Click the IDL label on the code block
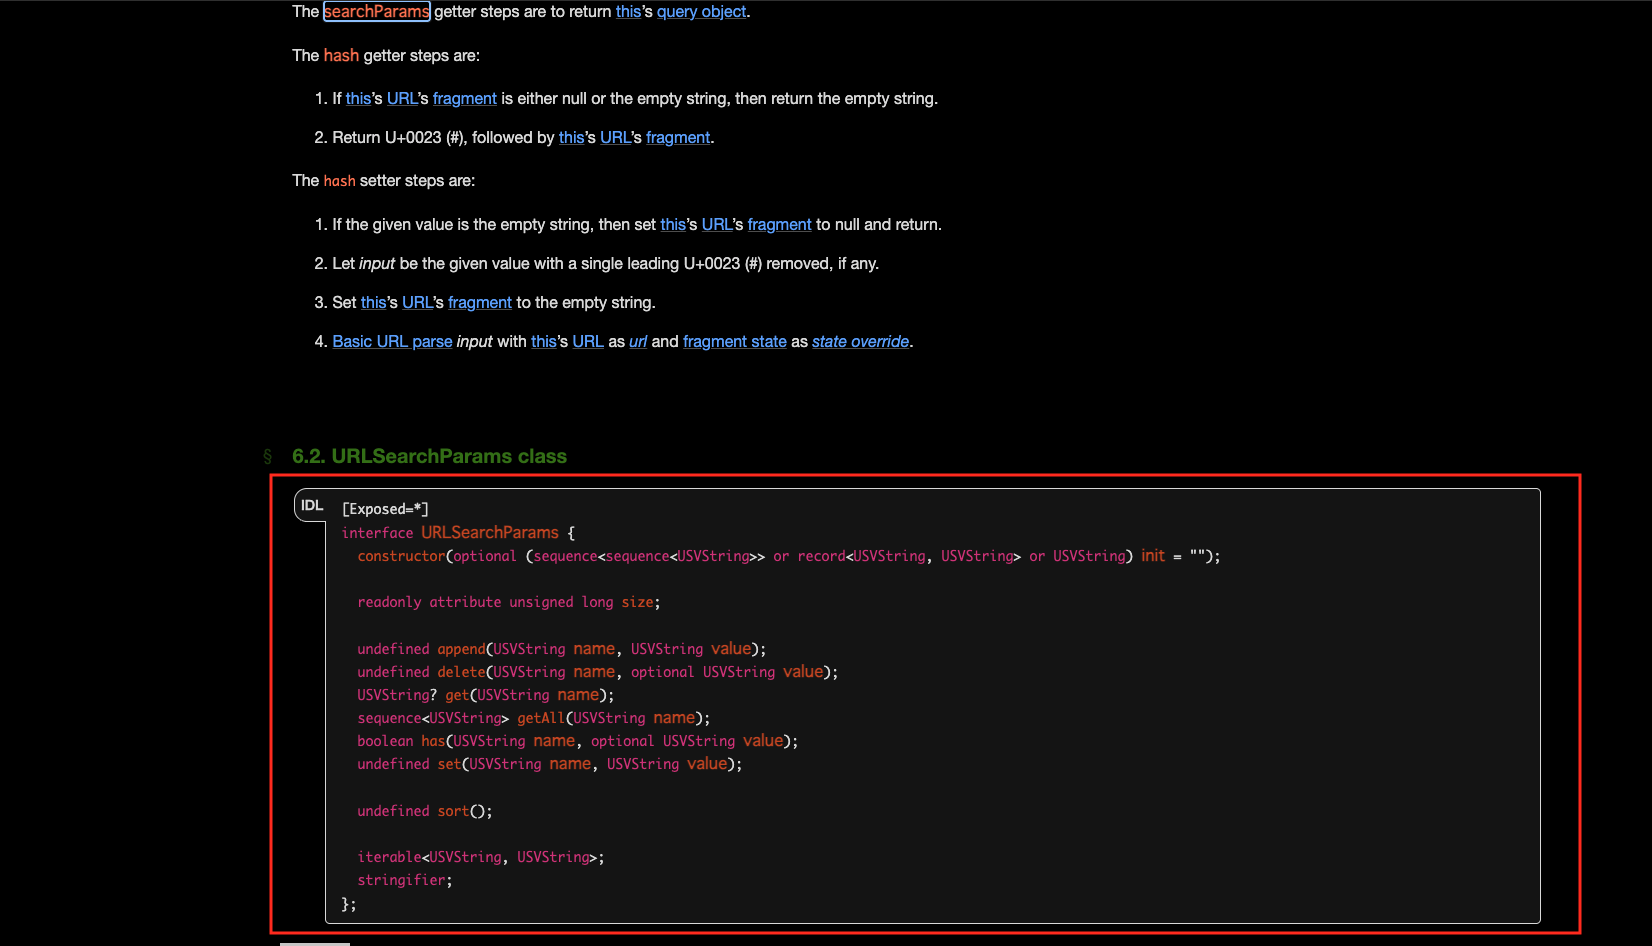The height and width of the screenshot is (946, 1652). 312,505
